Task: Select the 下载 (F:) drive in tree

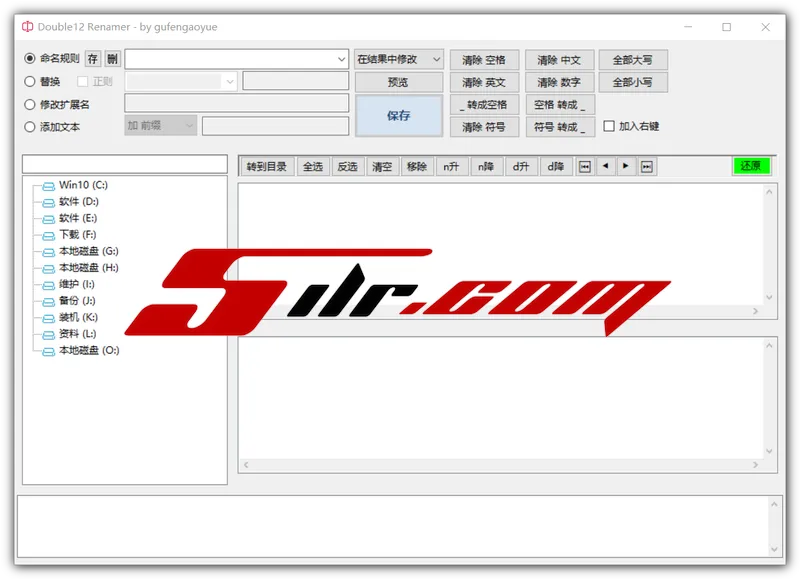Action: [76, 235]
